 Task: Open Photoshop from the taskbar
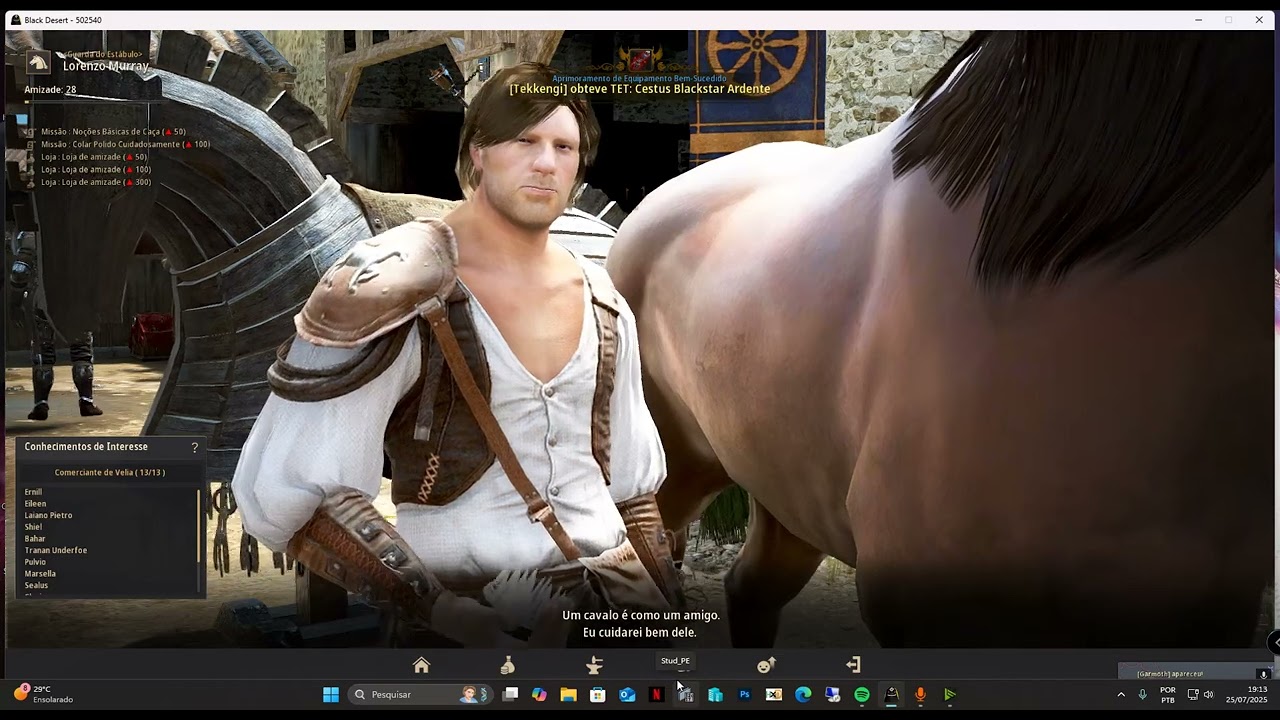click(744, 694)
